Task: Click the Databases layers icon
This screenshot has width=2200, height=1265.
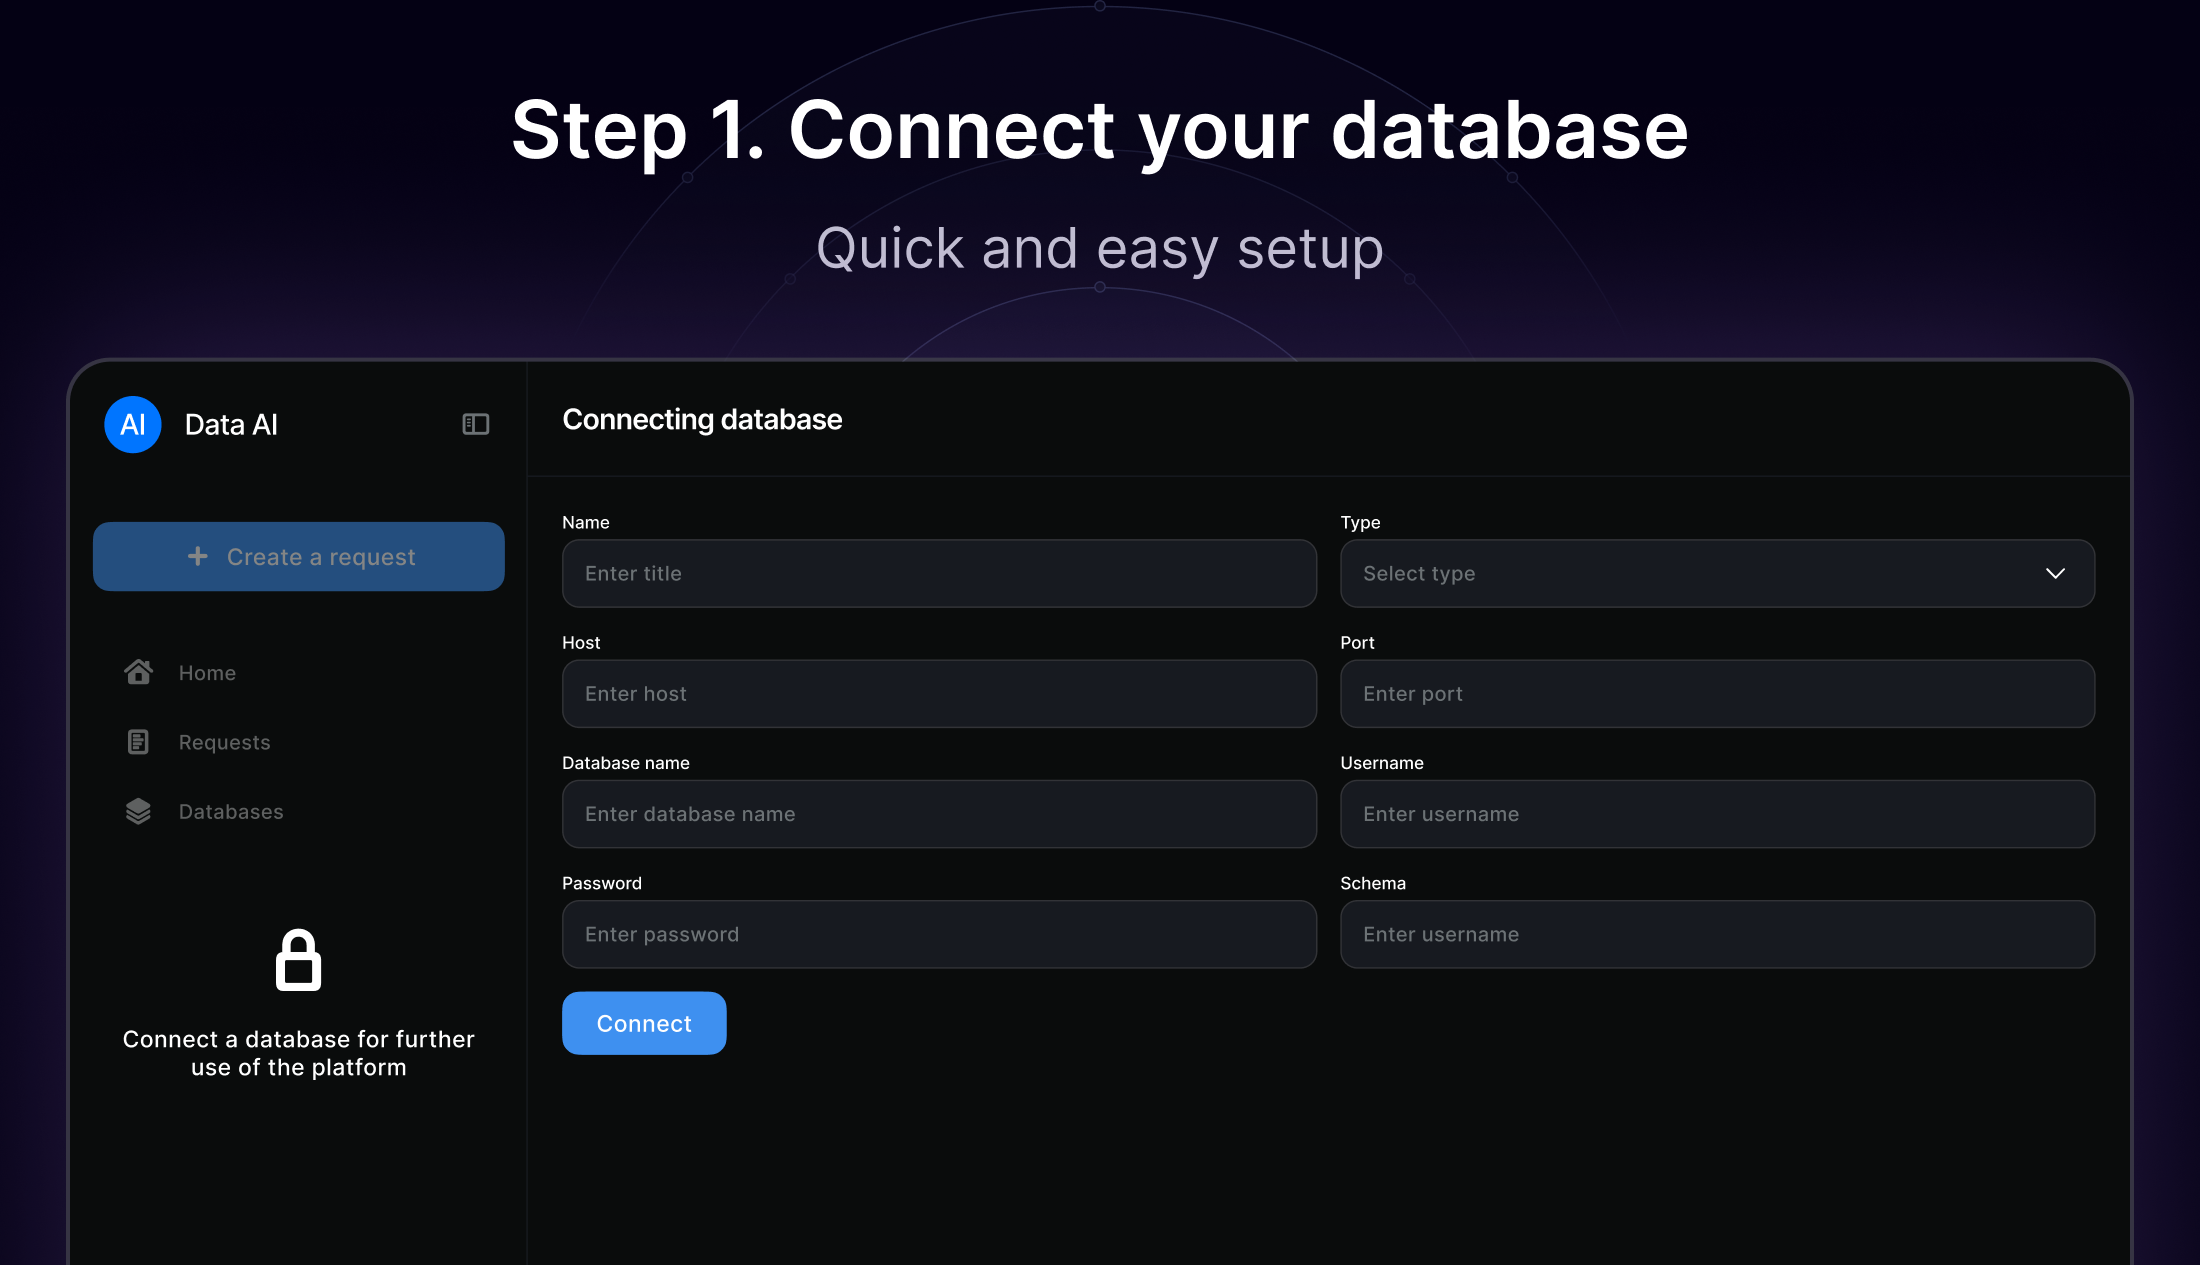Action: [x=138, y=811]
